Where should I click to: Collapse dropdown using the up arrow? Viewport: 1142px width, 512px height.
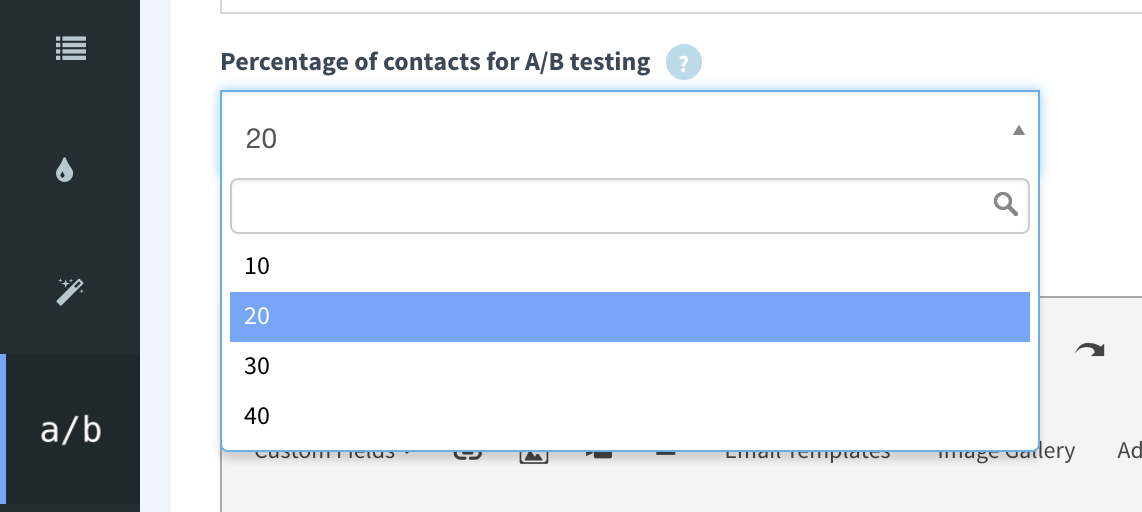pos(1018,131)
